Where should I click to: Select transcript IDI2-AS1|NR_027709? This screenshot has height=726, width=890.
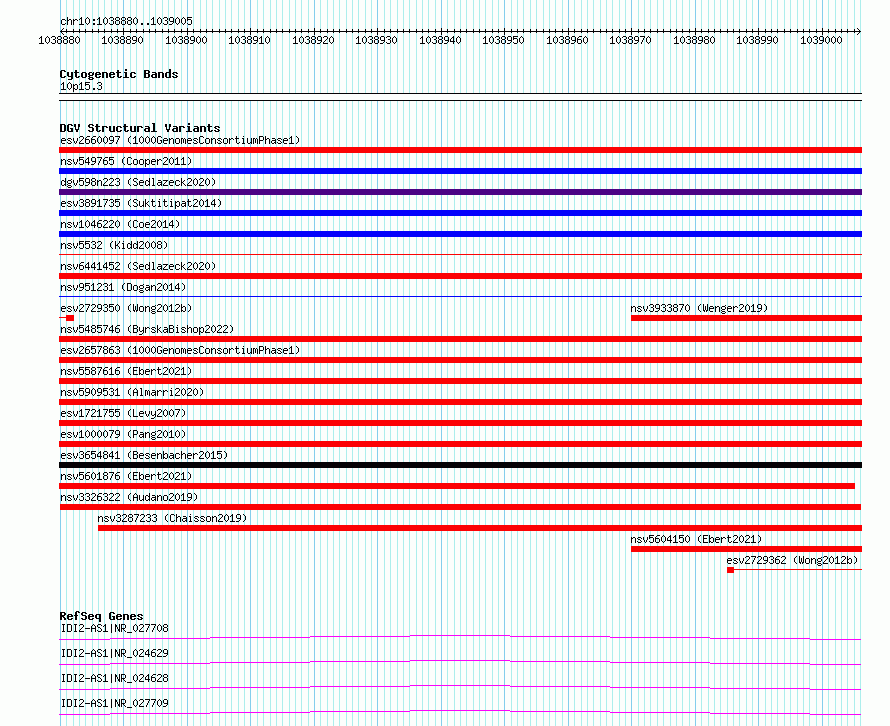[115, 703]
